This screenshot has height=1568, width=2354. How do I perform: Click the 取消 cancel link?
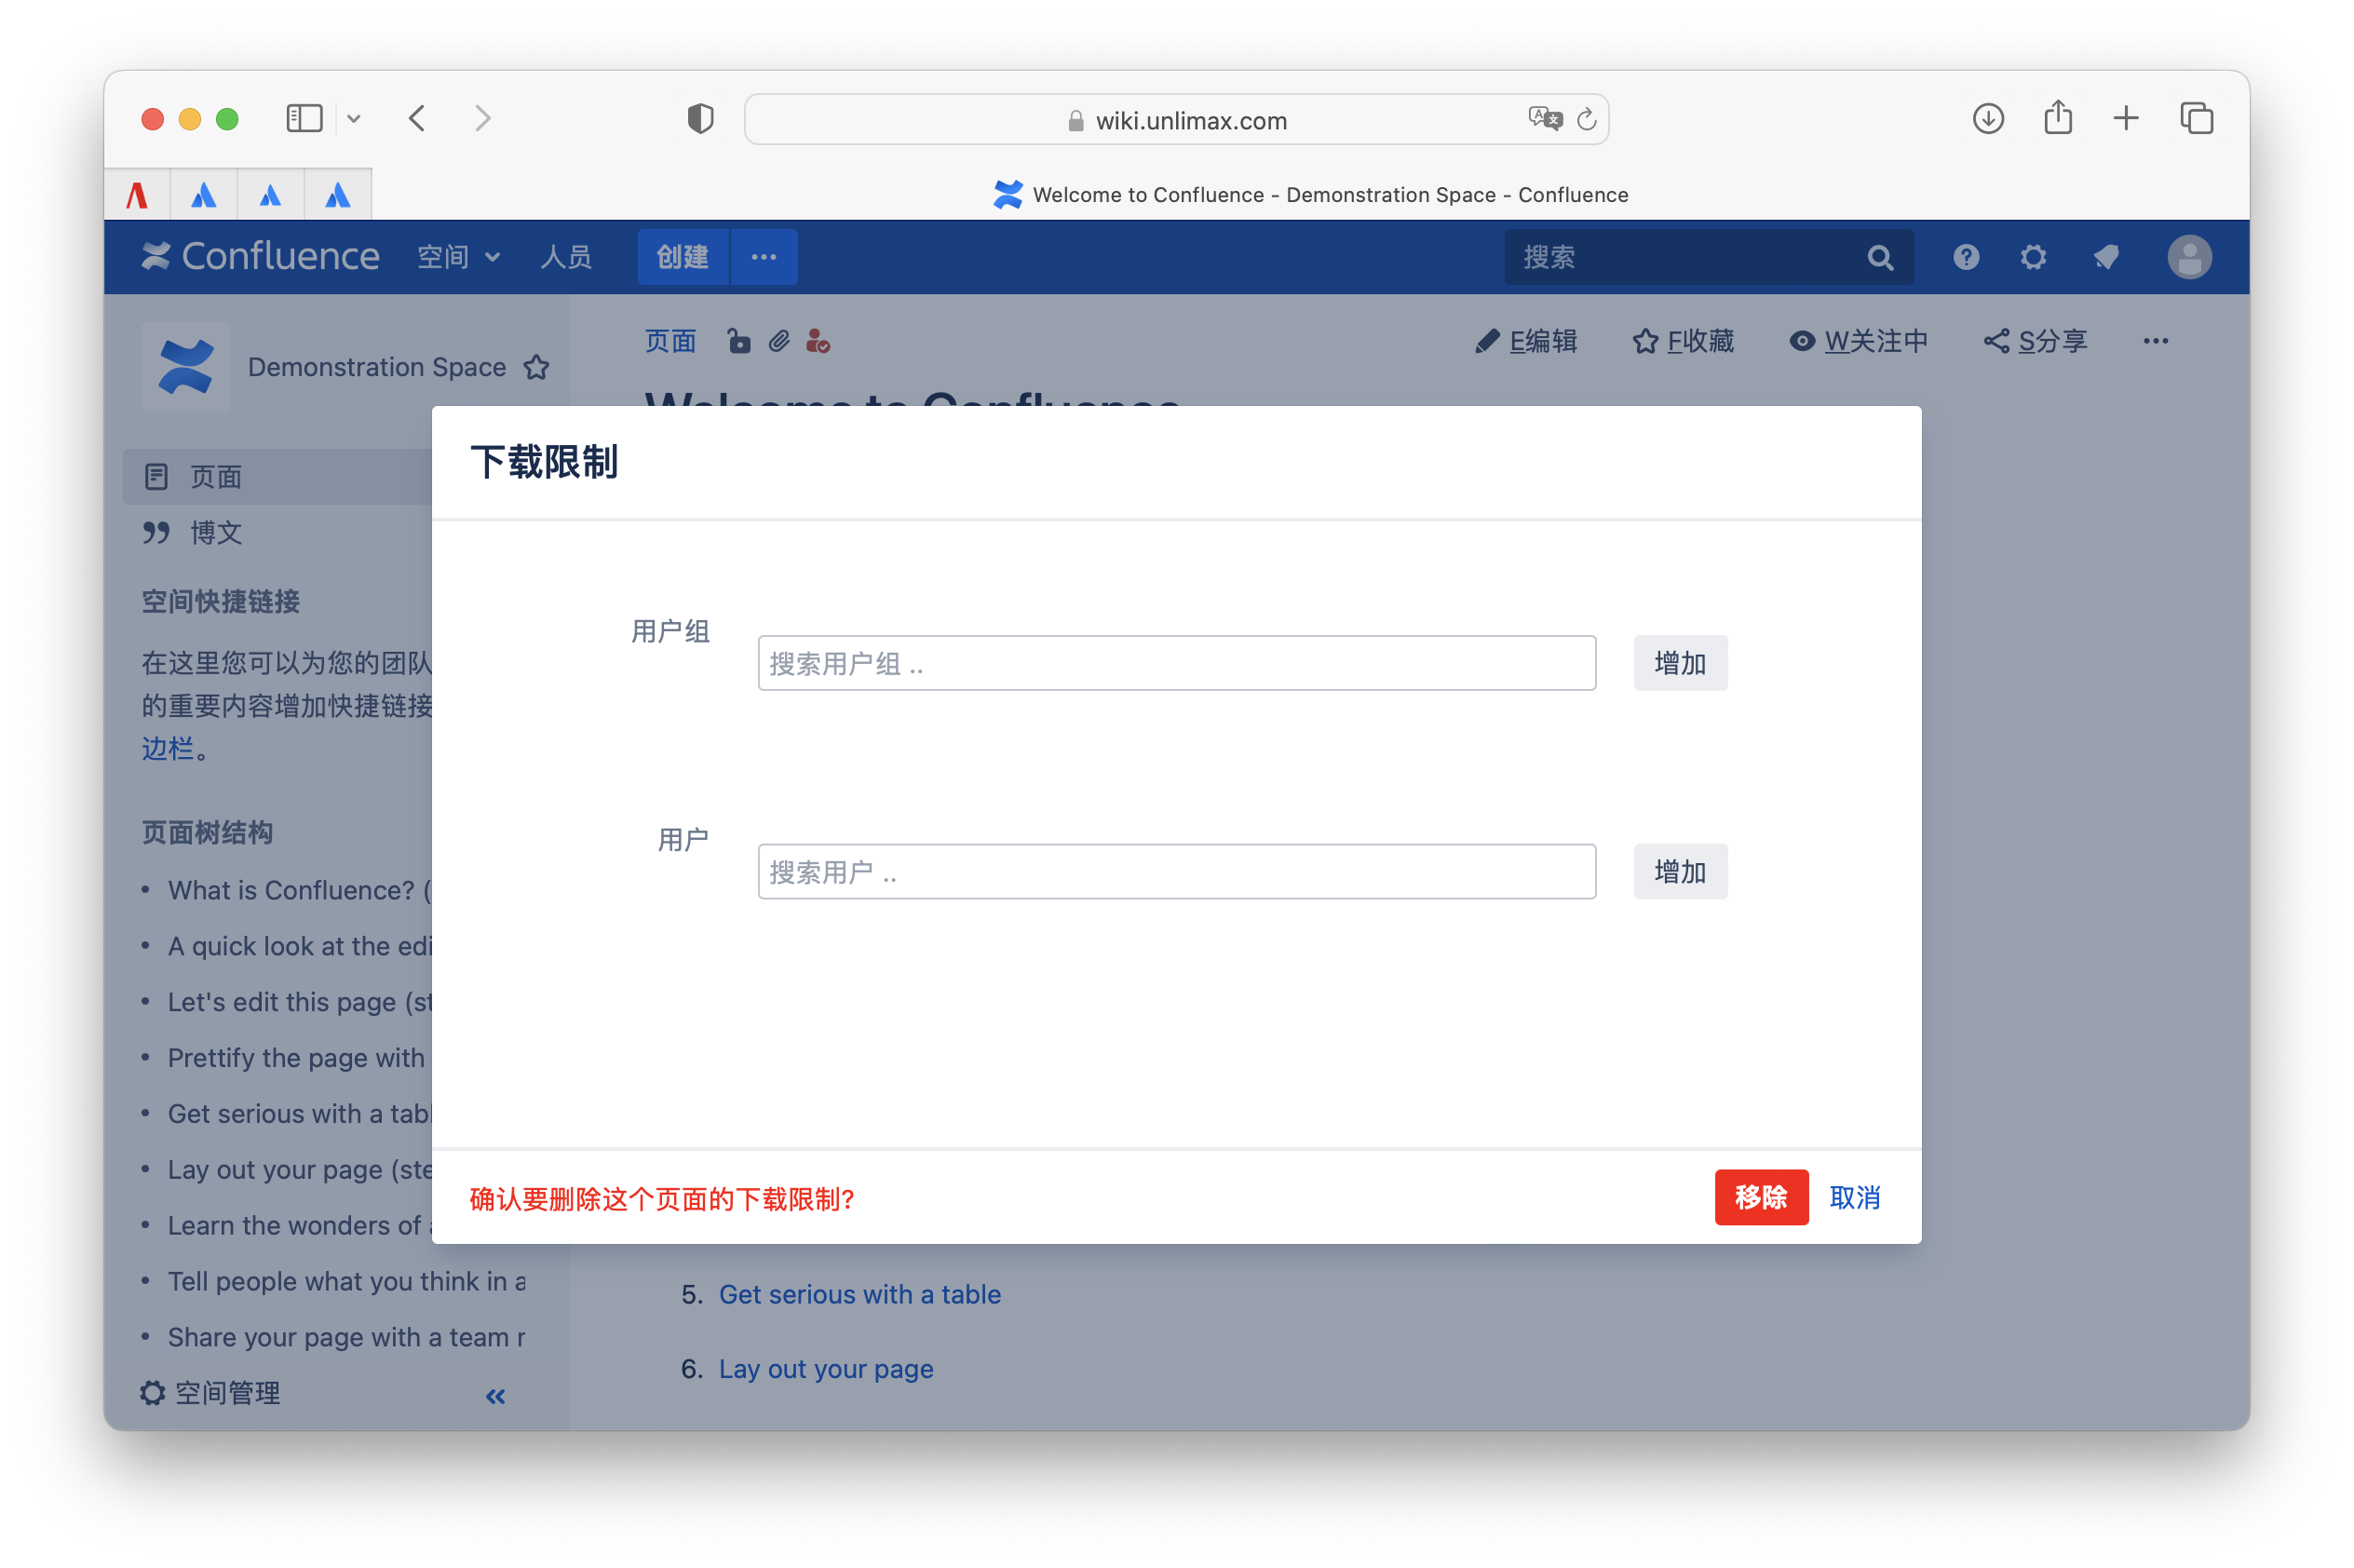[1854, 1198]
